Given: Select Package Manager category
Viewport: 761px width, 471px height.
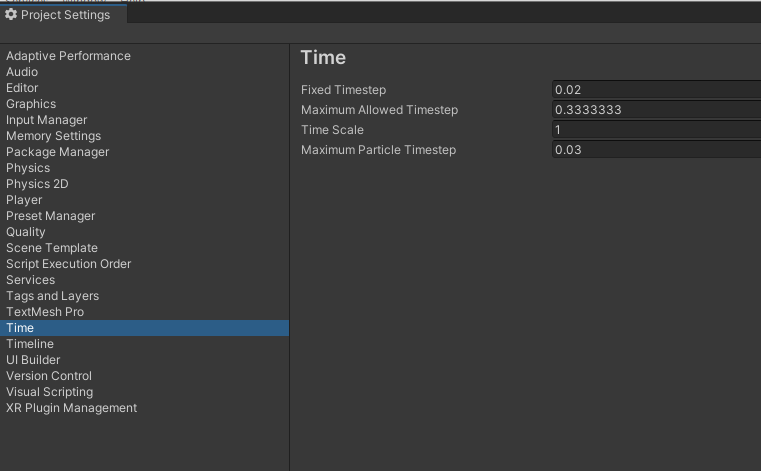Looking at the screenshot, I should [57, 152].
